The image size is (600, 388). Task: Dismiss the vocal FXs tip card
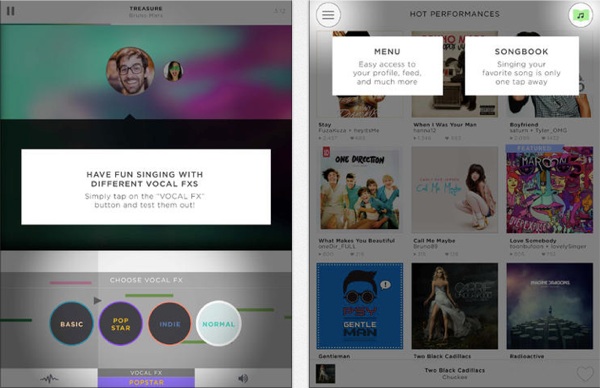(146, 187)
